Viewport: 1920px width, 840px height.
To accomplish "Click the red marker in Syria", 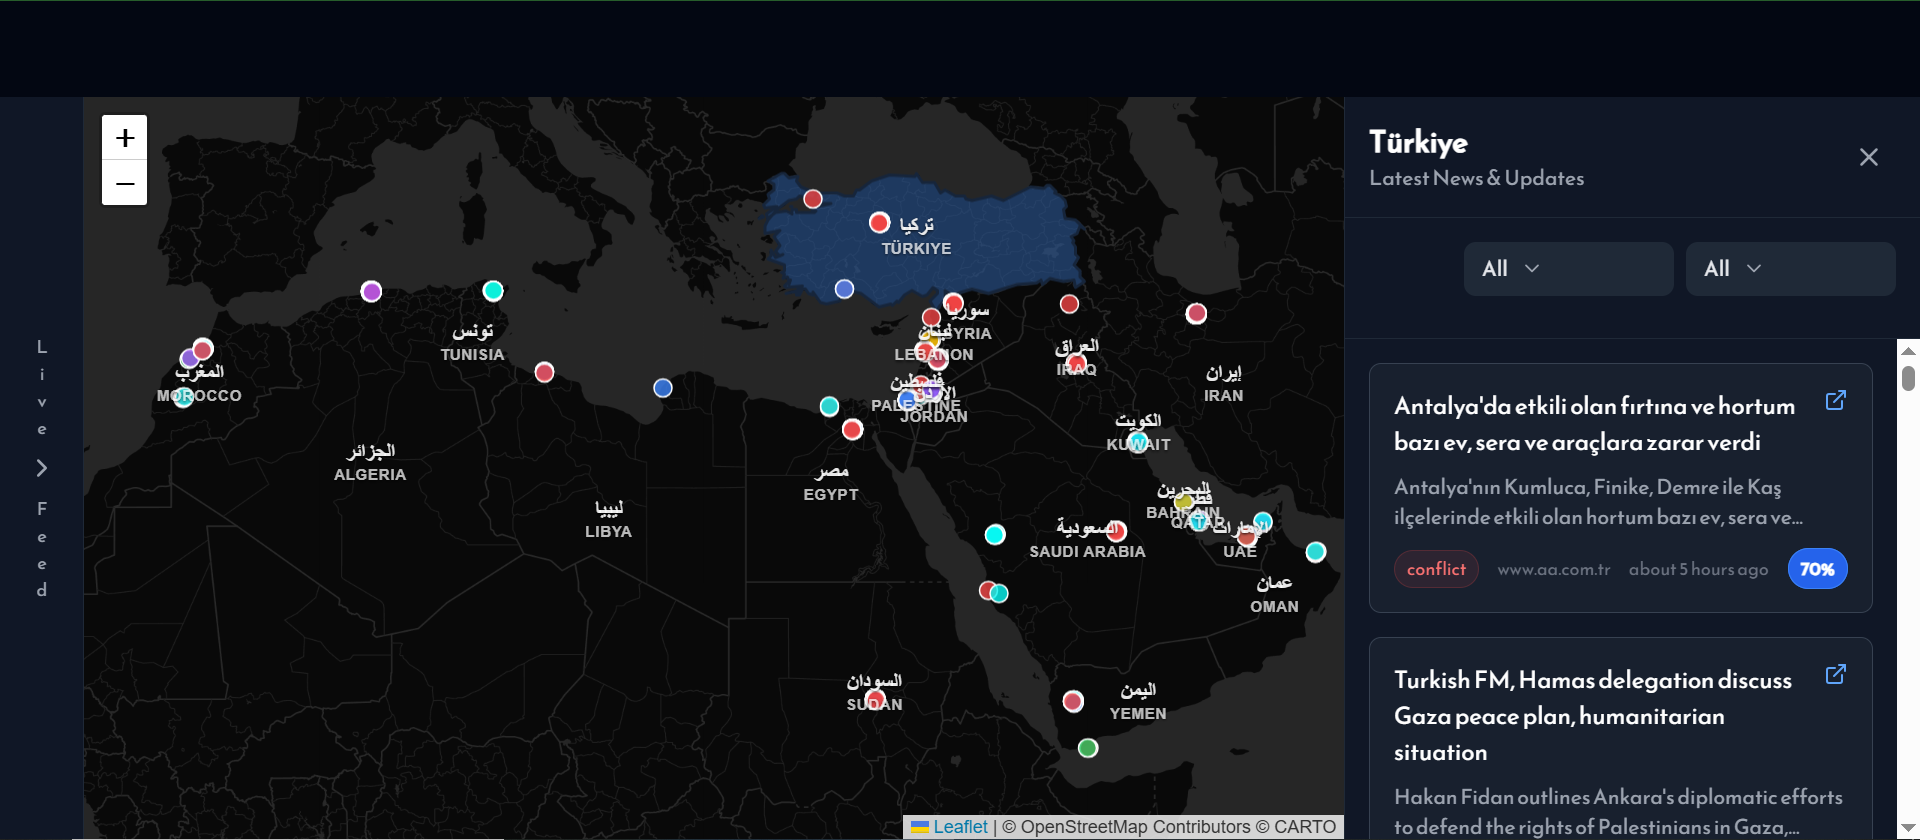I will tap(953, 303).
